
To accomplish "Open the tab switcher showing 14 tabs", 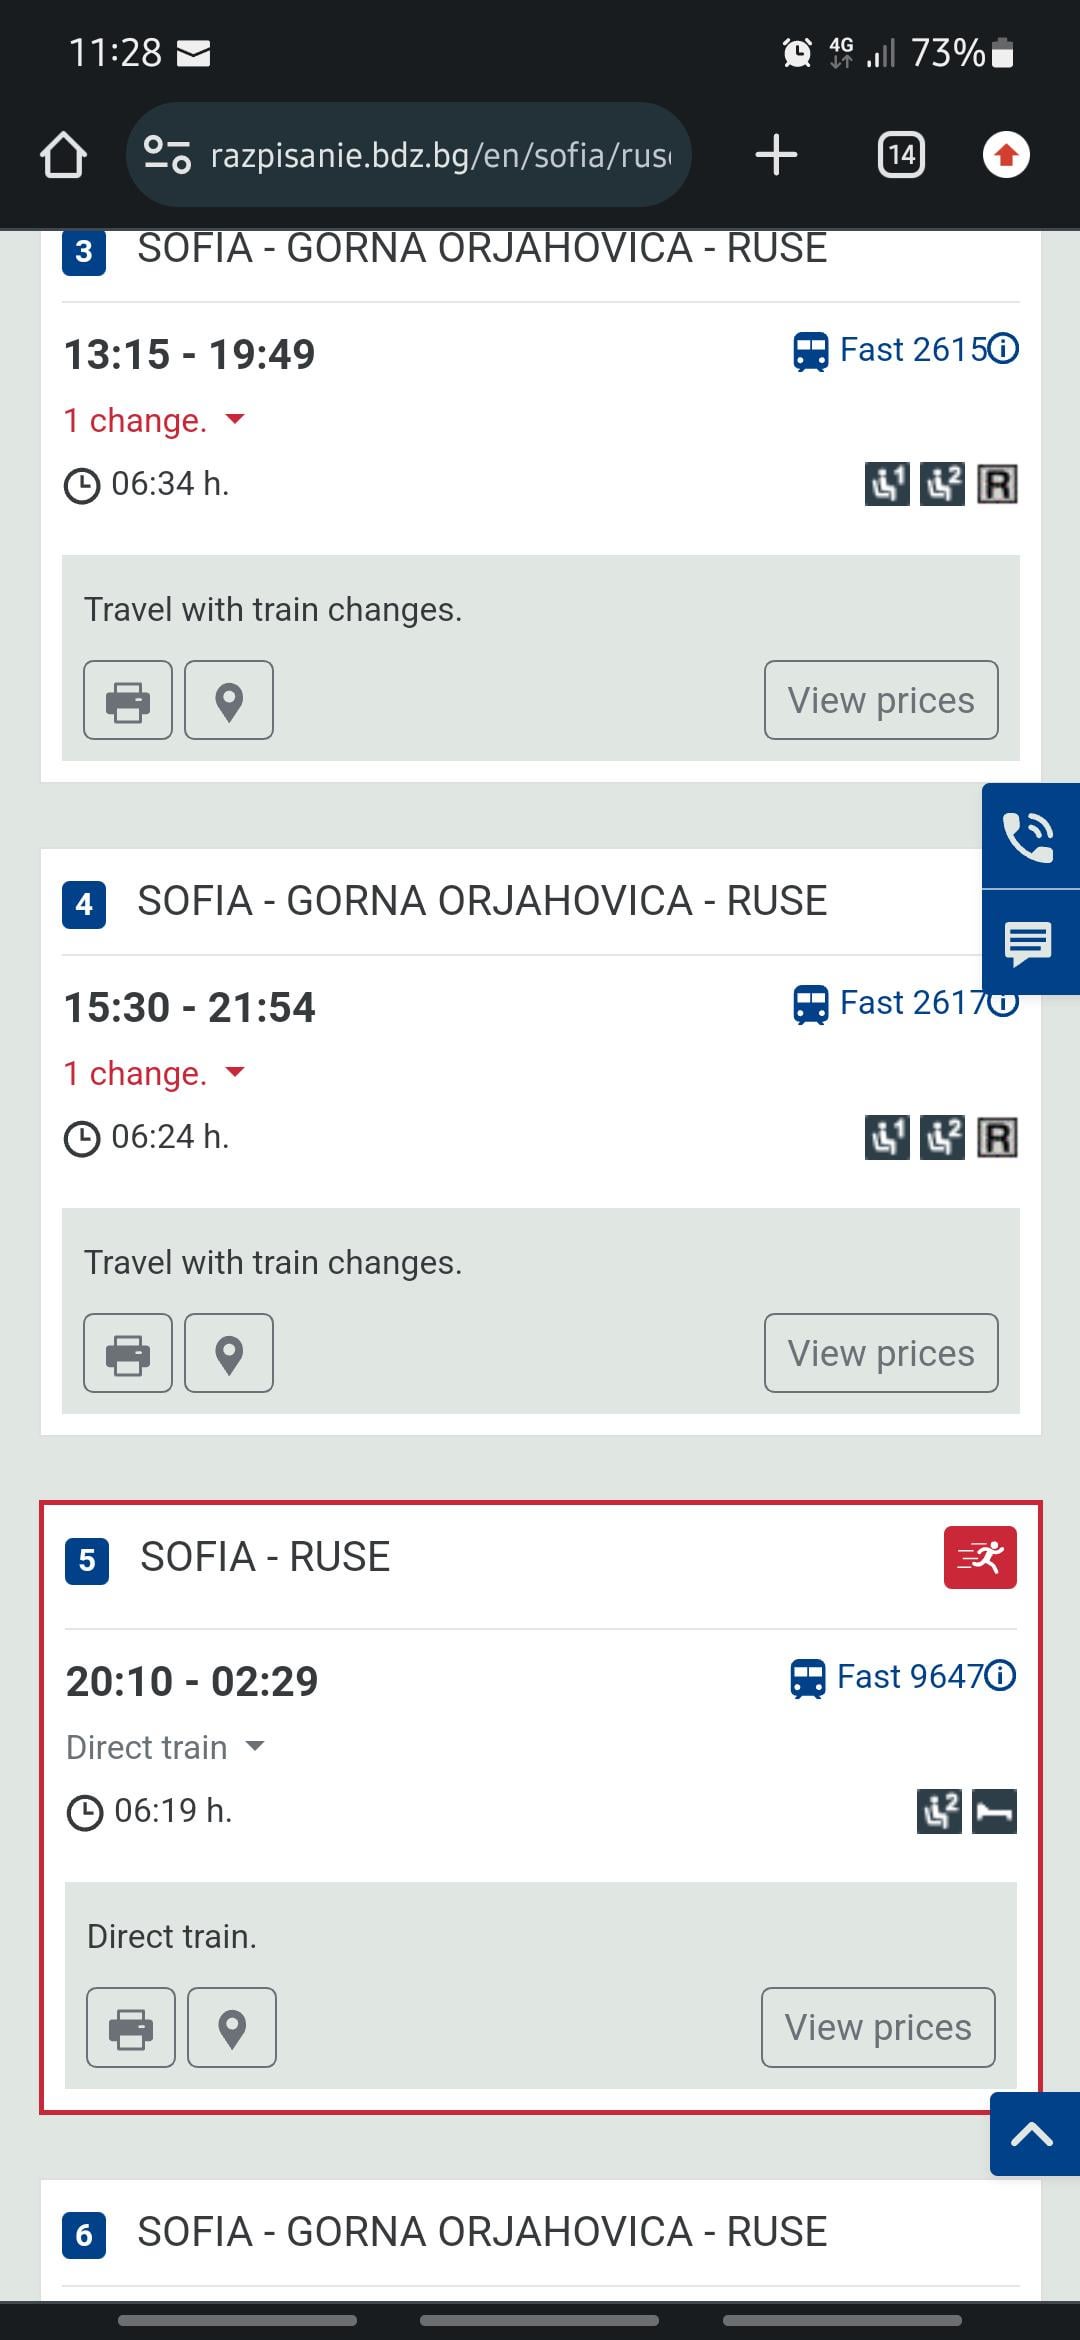I will pyautogui.click(x=901, y=155).
